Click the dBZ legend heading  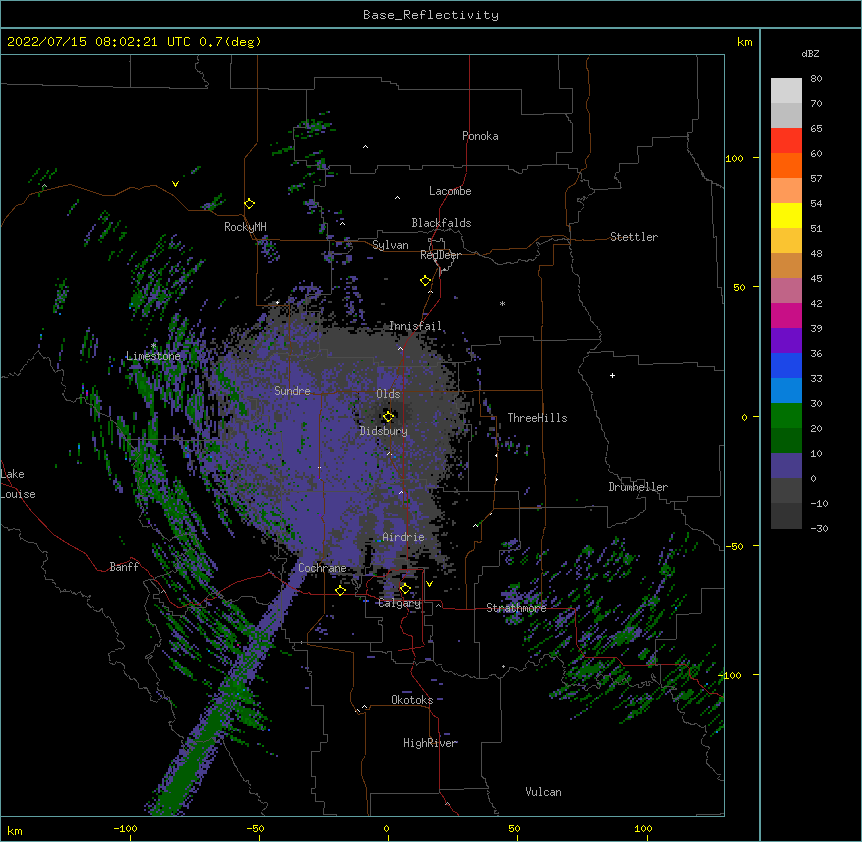(810, 54)
